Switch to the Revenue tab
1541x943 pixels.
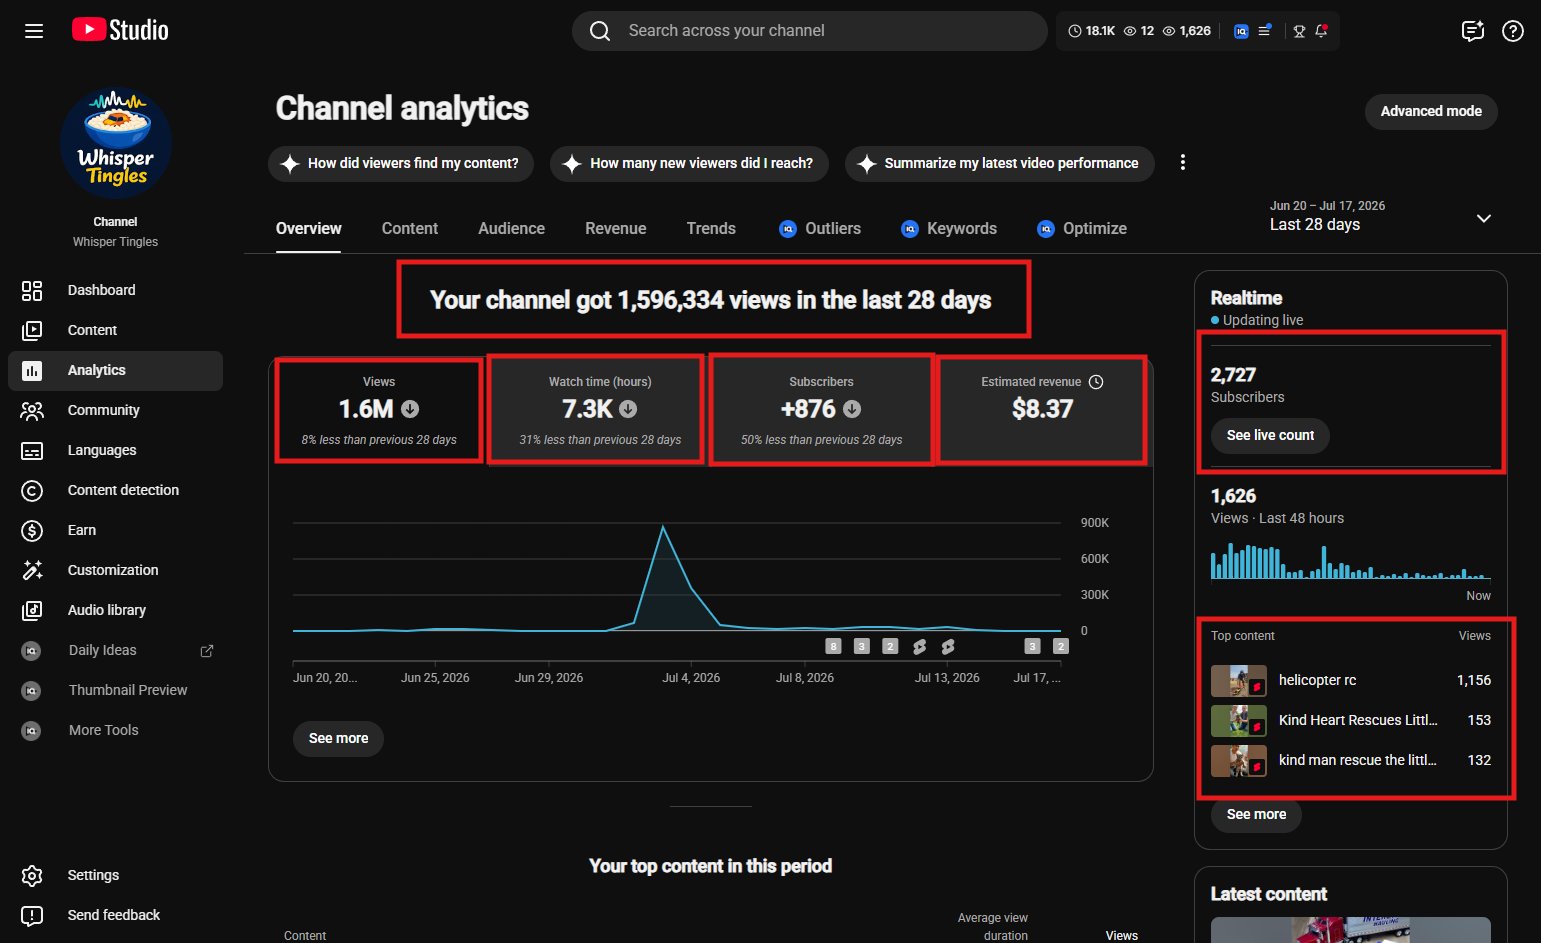(615, 228)
